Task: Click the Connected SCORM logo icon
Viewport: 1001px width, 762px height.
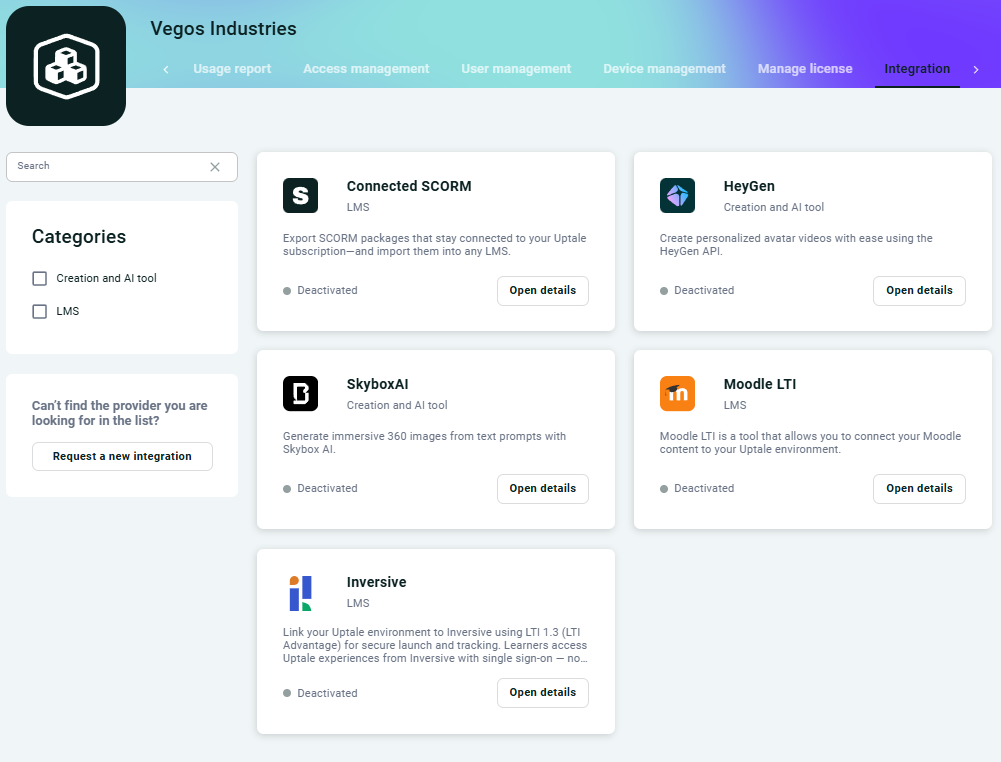Action: pyautogui.click(x=300, y=195)
